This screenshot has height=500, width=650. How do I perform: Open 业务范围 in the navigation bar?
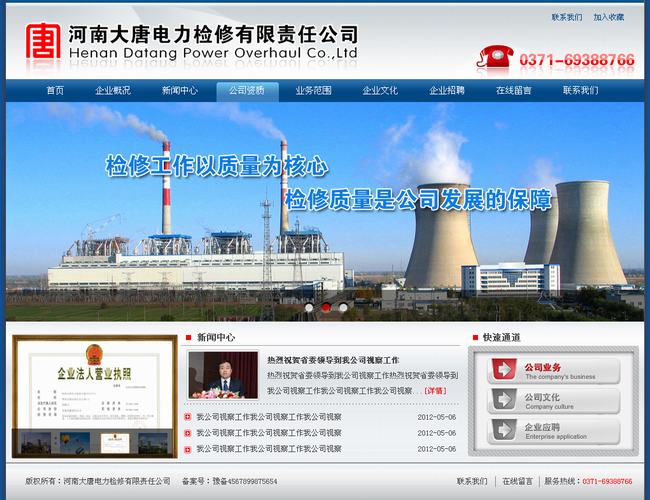pyautogui.click(x=313, y=91)
